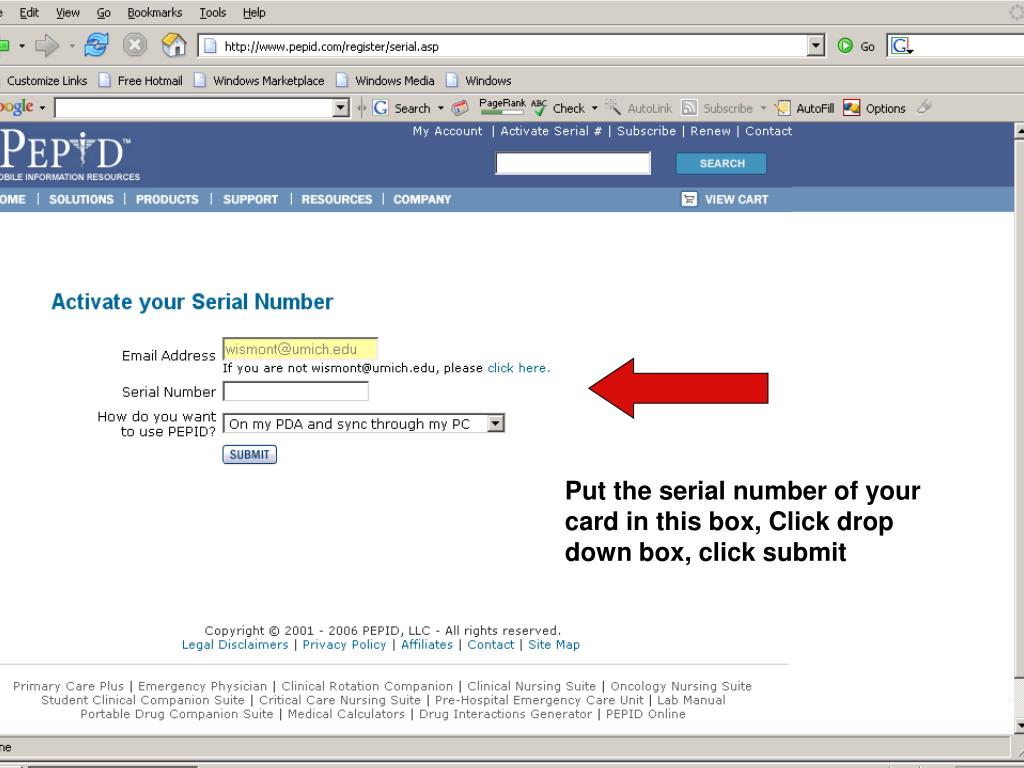This screenshot has height=768, width=1024.
Task: Open the Windows Marketplace bookmark
Action: coord(268,80)
